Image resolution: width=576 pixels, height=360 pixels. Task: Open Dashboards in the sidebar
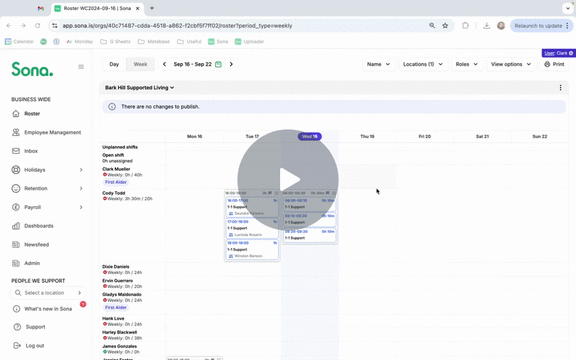click(x=39, y=226)
